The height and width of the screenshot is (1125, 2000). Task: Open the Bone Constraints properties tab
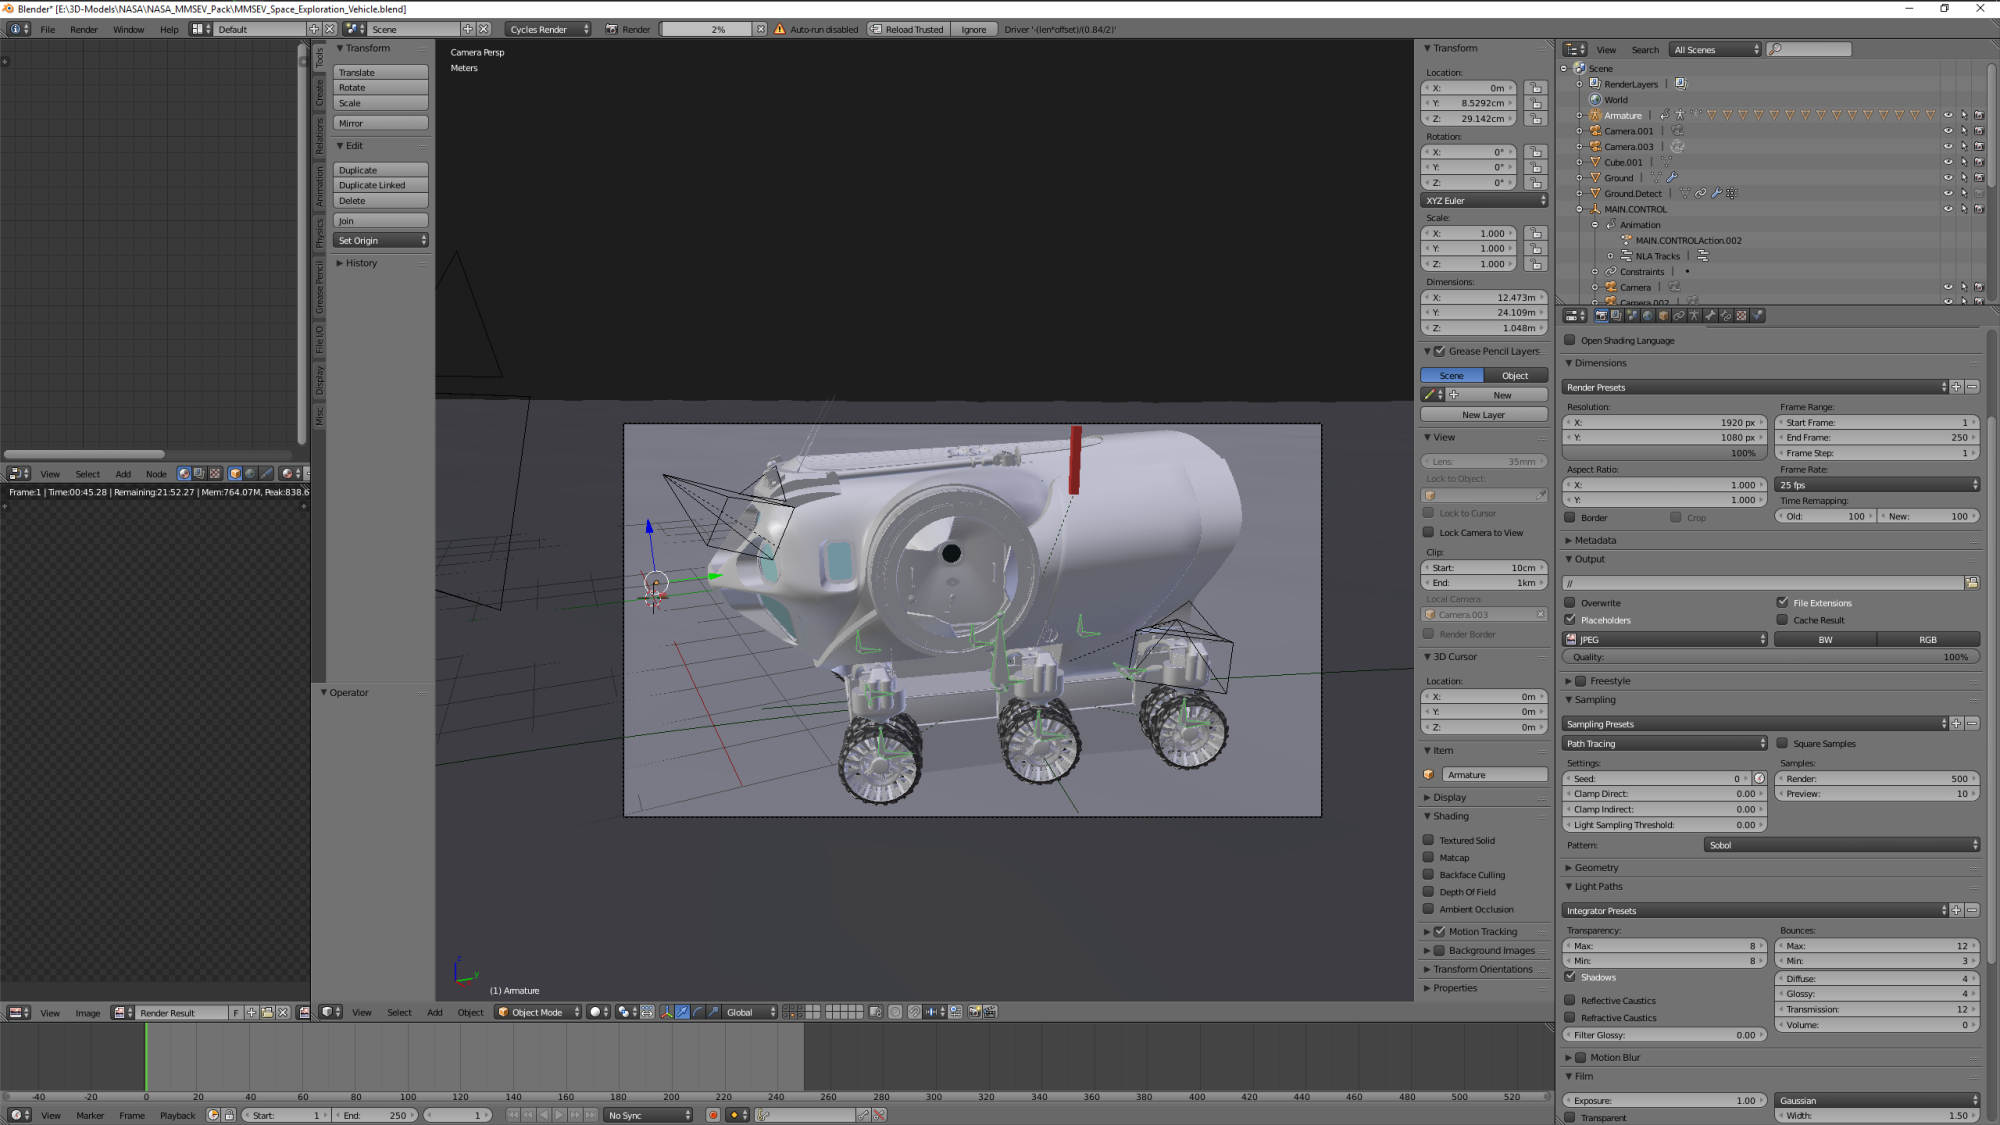(x=1726, y=315)
